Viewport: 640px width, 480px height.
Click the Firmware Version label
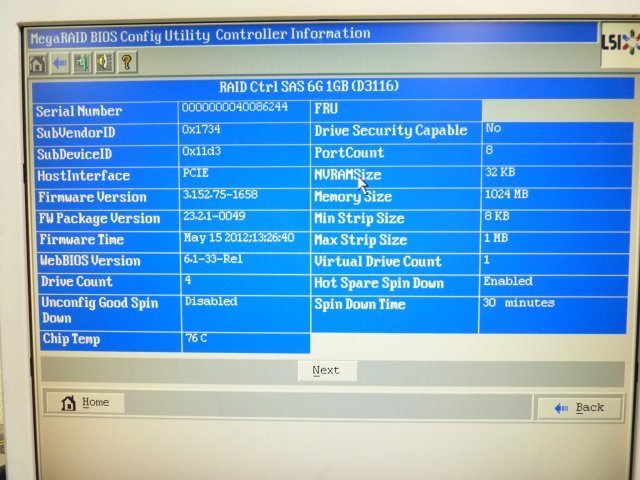92,197
